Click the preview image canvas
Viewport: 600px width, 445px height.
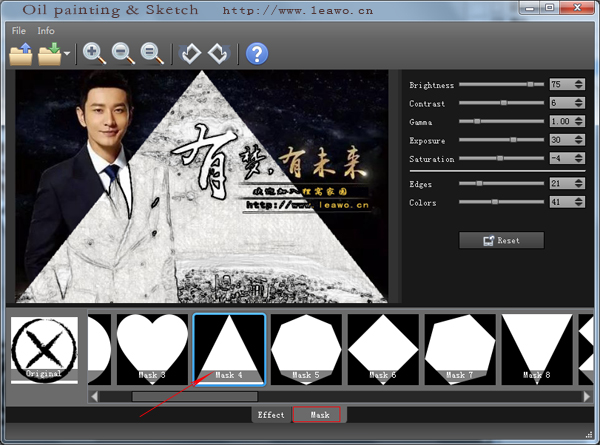pyautogui.click(x=202, y=186)
